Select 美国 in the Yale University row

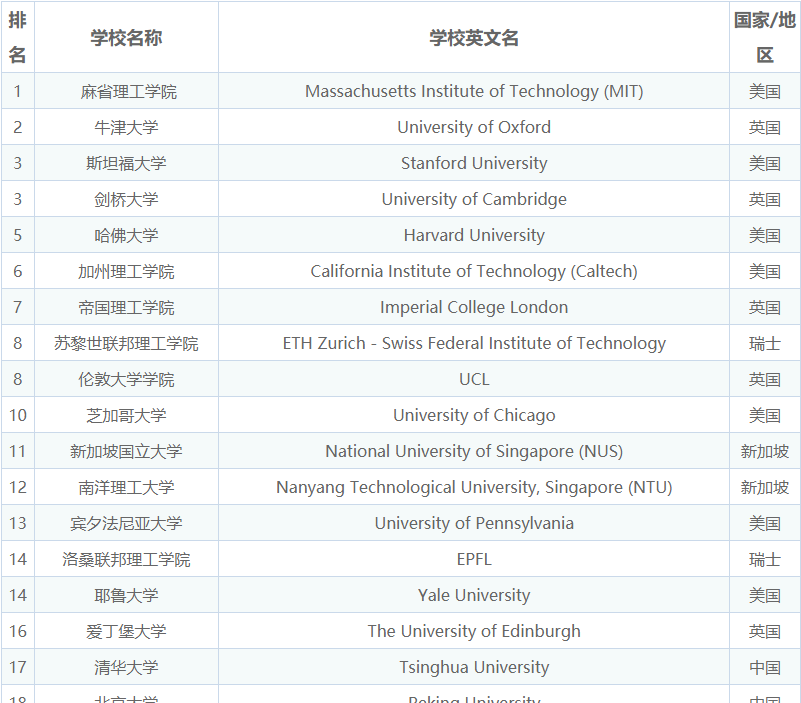[765, 596]
